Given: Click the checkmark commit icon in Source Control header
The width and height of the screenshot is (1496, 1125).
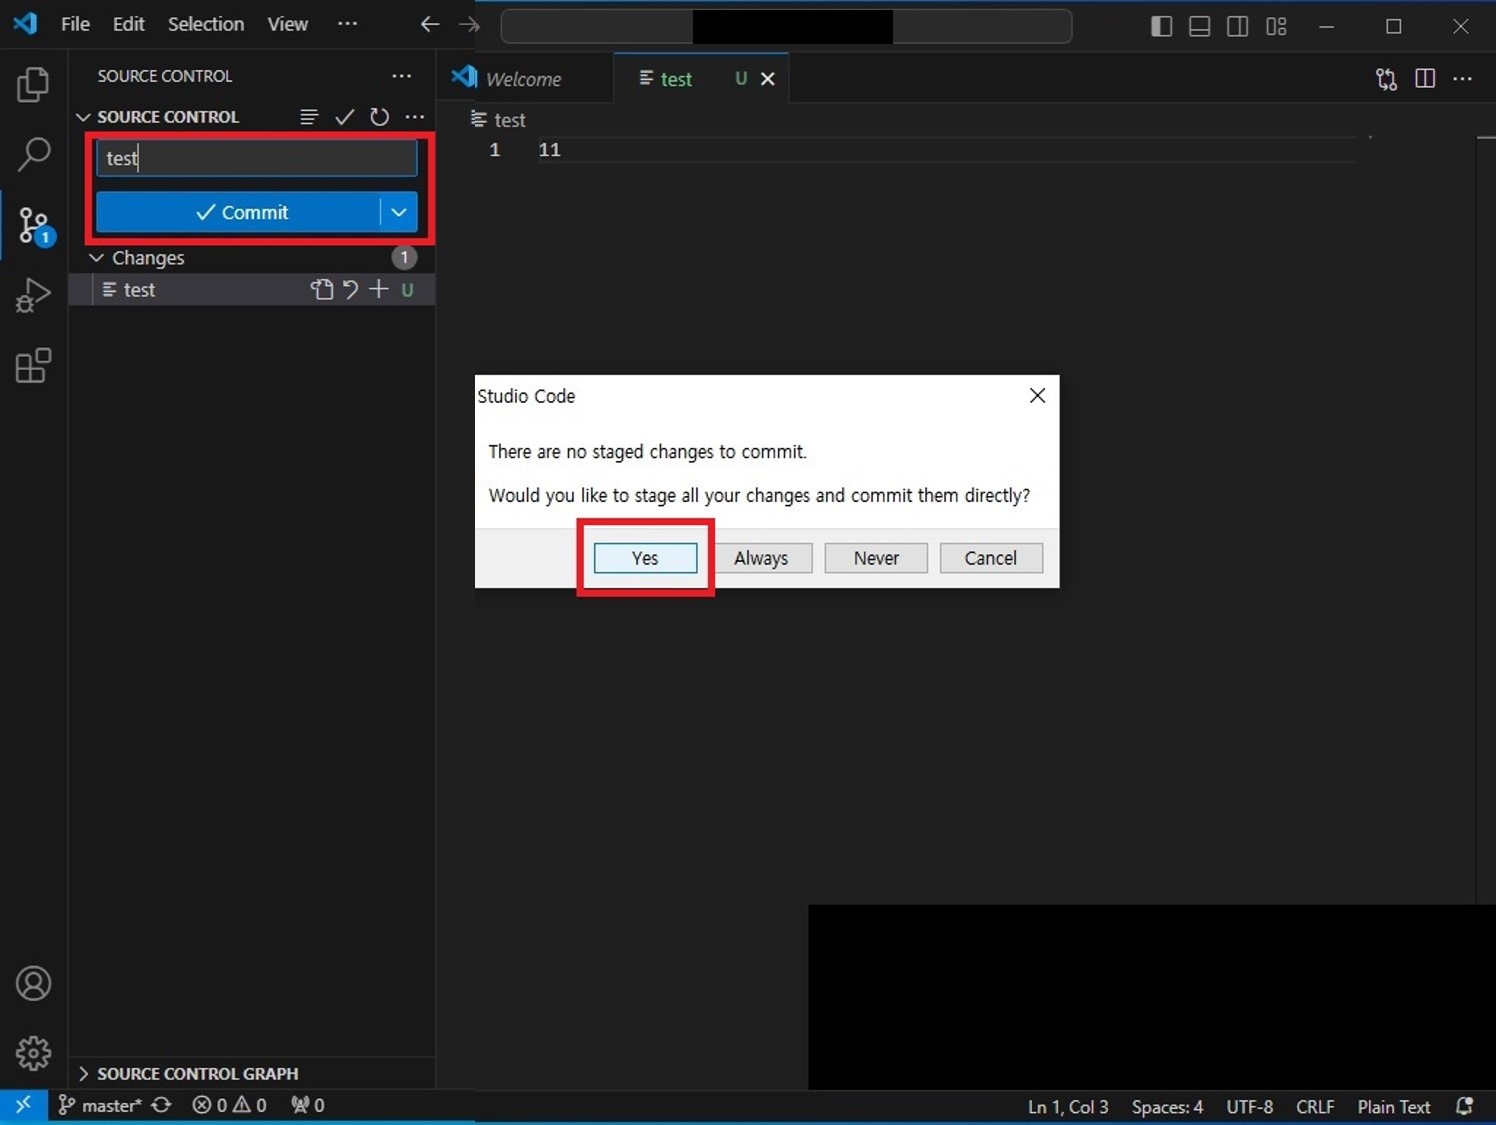Looking at the screenshot, I should click(x=345, y=117).
